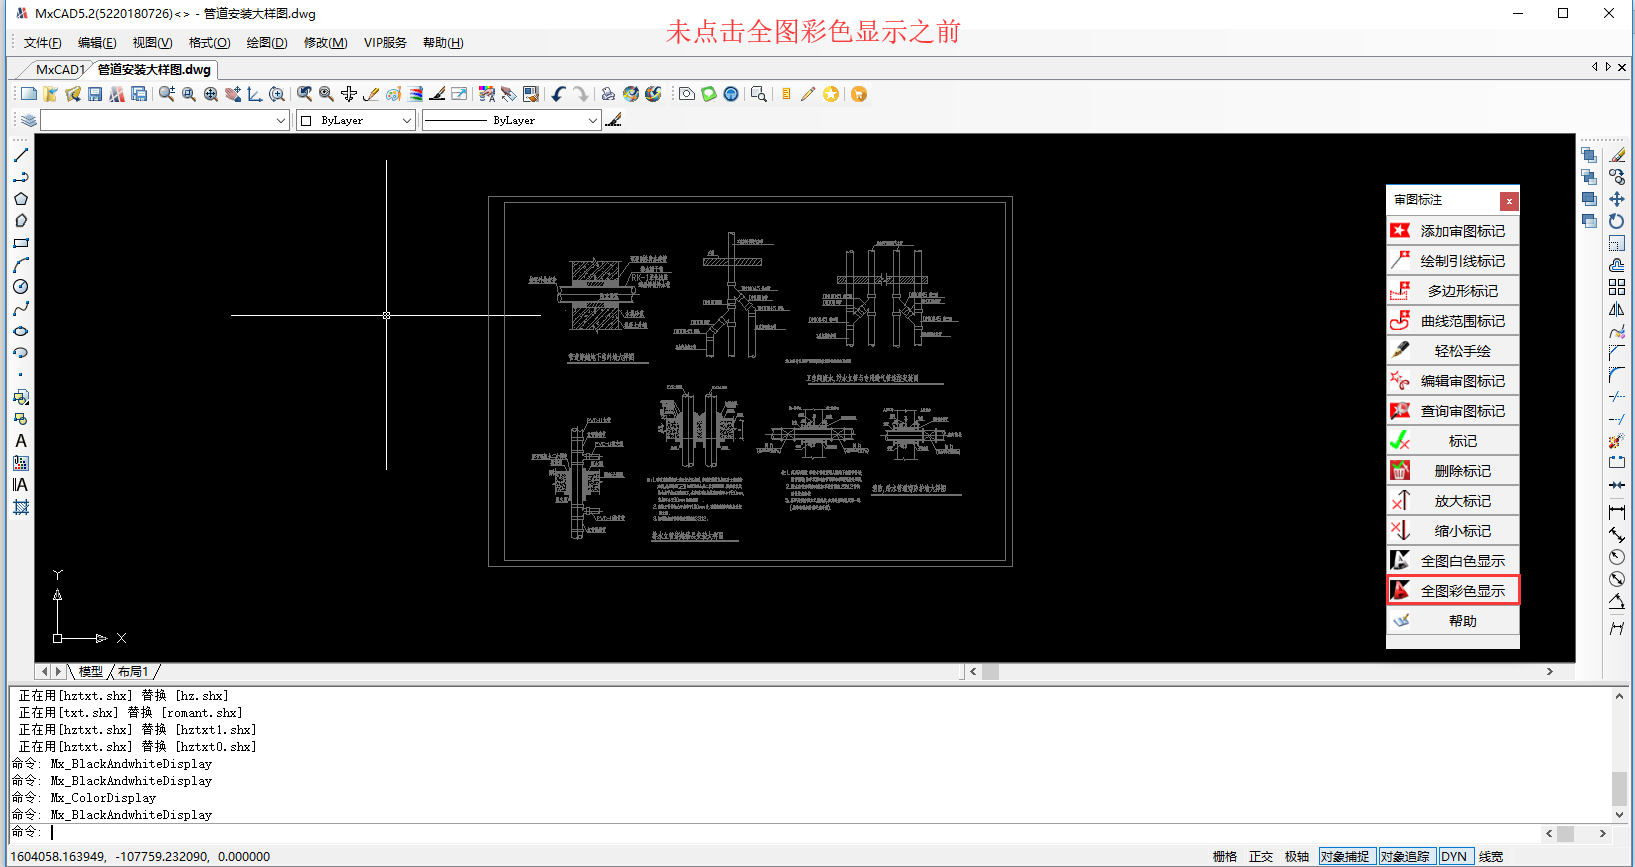Switch to the 模型 model tab
Viewport: 1635px width, 867px height.
[91, 672]
